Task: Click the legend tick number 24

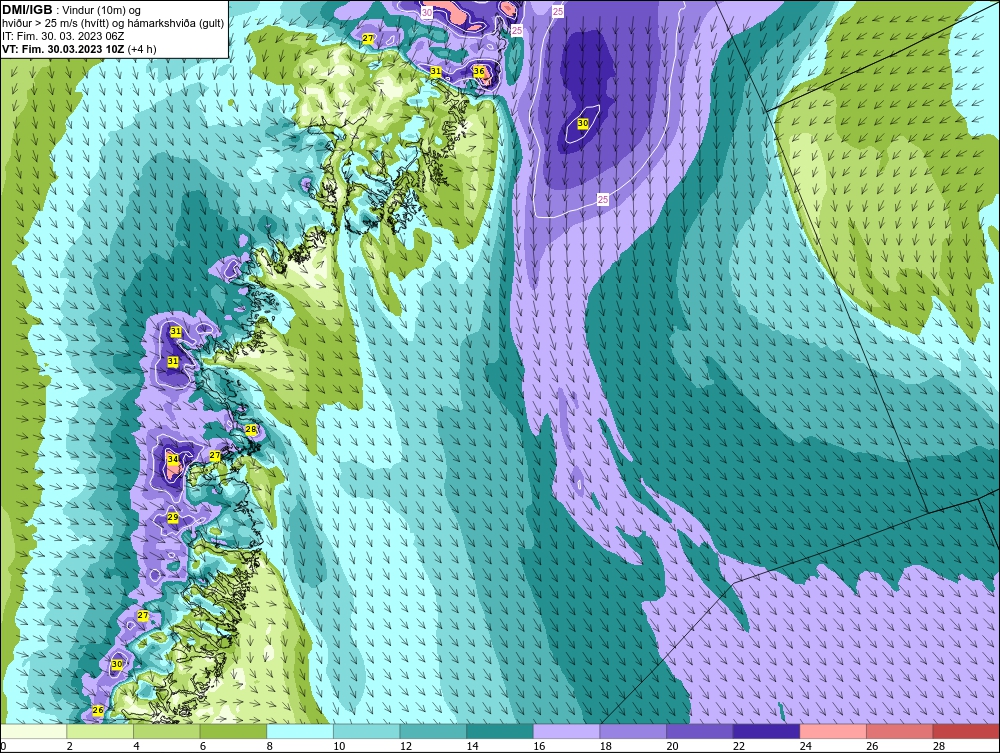Action: tap(806, 746)
